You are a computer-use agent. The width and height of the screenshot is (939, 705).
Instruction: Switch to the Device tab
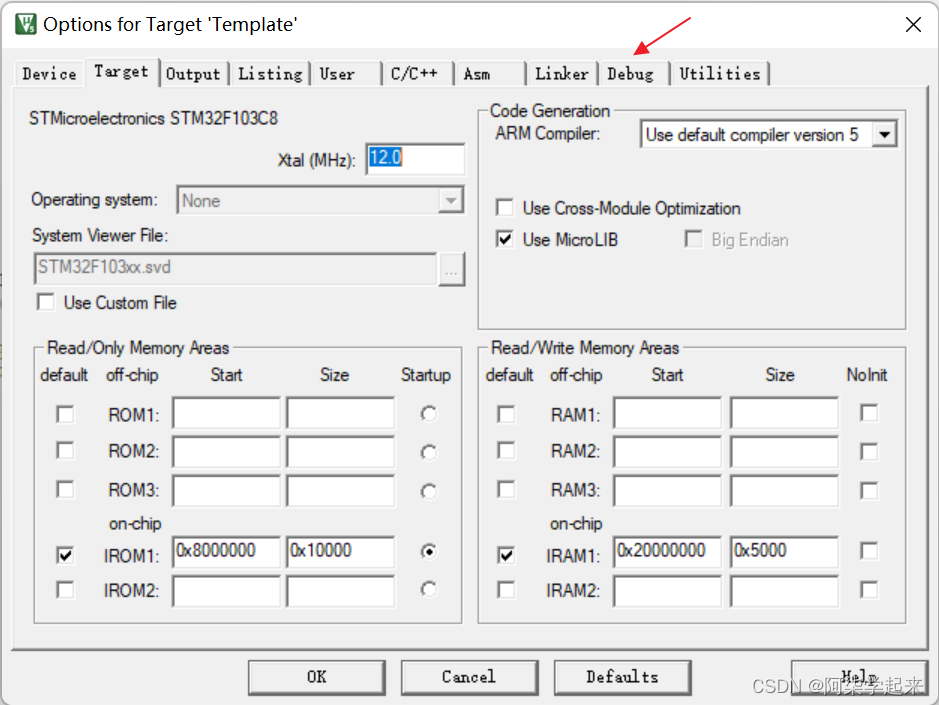coord(49,74)
